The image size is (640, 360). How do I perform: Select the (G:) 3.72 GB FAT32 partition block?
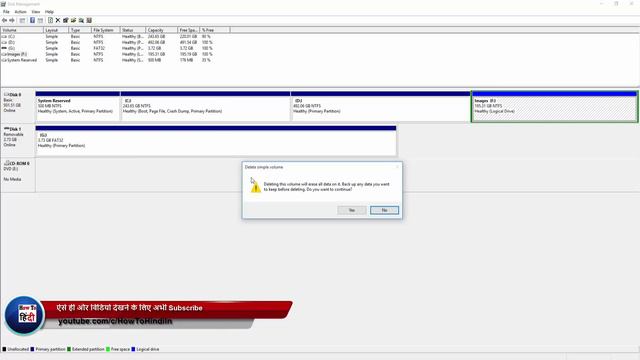(x=216, y=141)
